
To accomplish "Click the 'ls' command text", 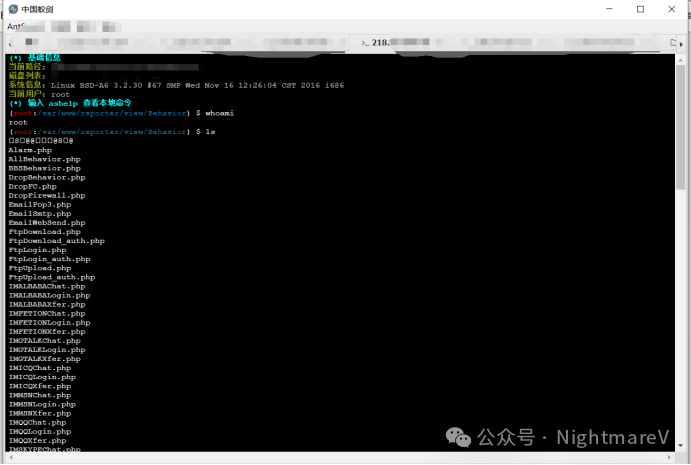I will 210,132.
